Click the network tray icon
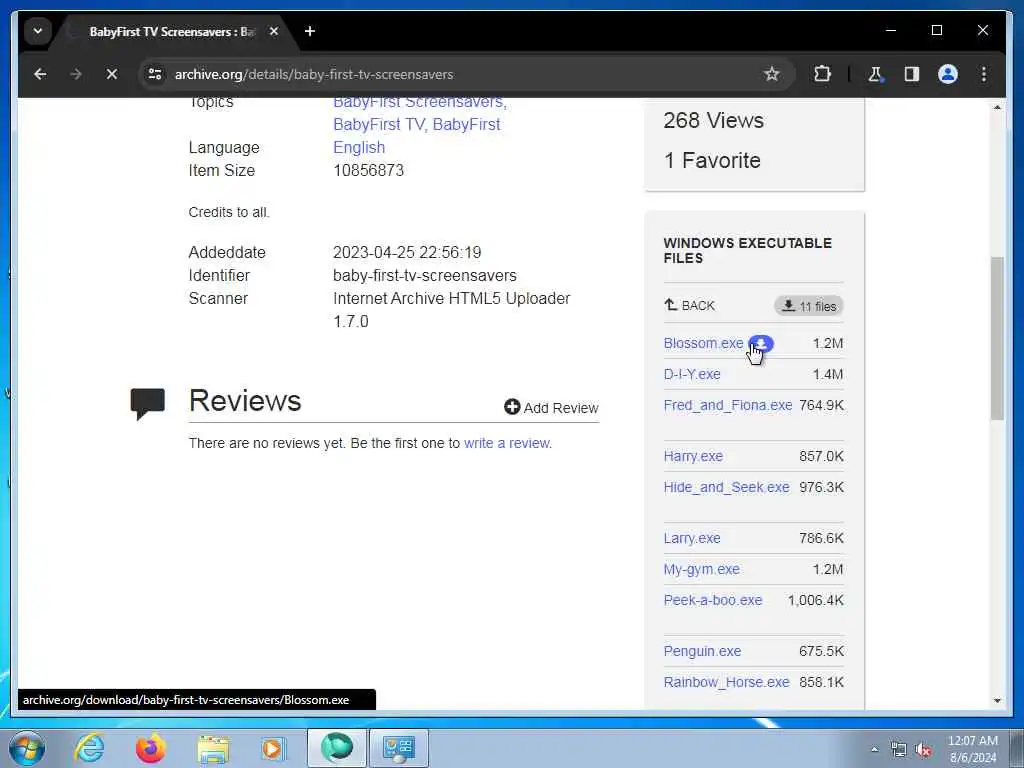The height and width of the screenshot is (768, 1024). (899, 750)
